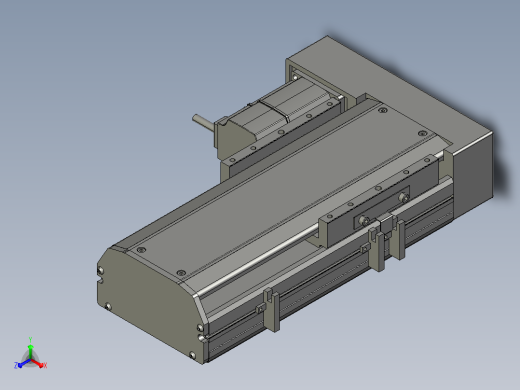This screenshot has height=390, width=520.
Task: Pick the left bolt in carriage recess
Action: click(x=363, y=220)
